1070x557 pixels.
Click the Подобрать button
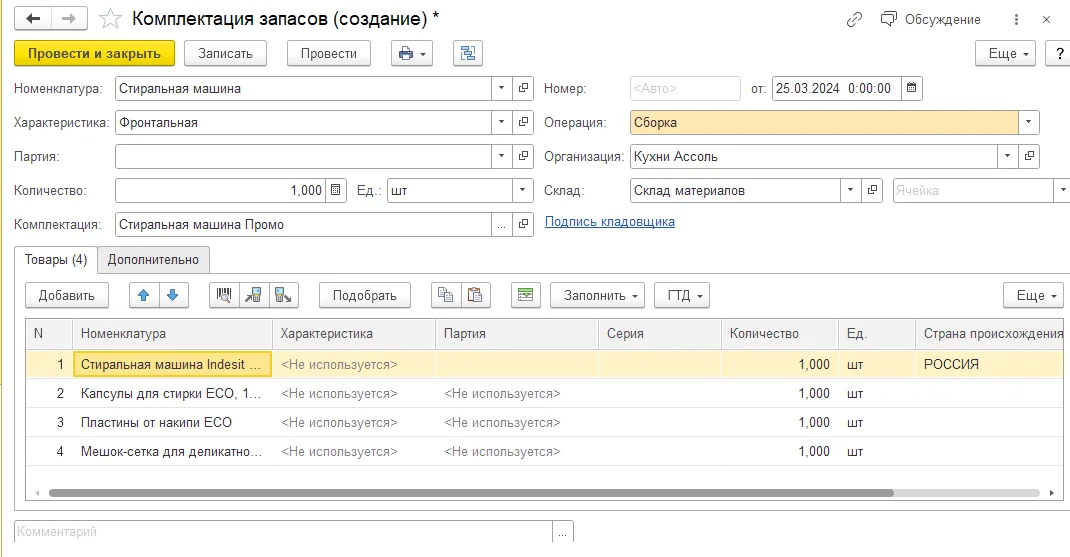(364, 296)
